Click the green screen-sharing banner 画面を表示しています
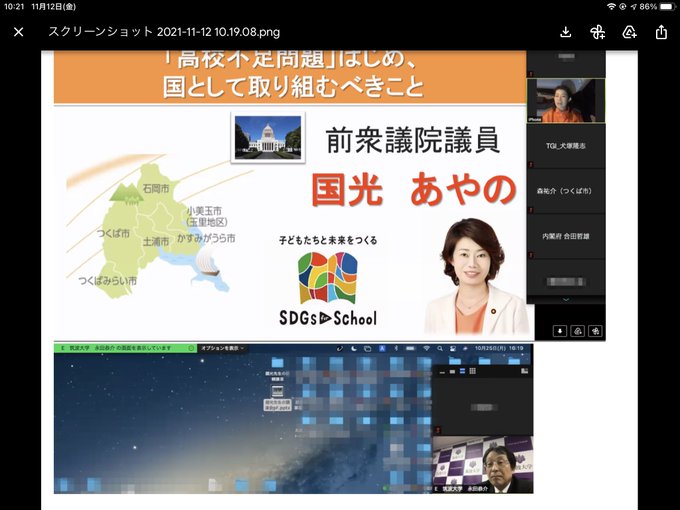680x510 pixels. pos(125,348)
